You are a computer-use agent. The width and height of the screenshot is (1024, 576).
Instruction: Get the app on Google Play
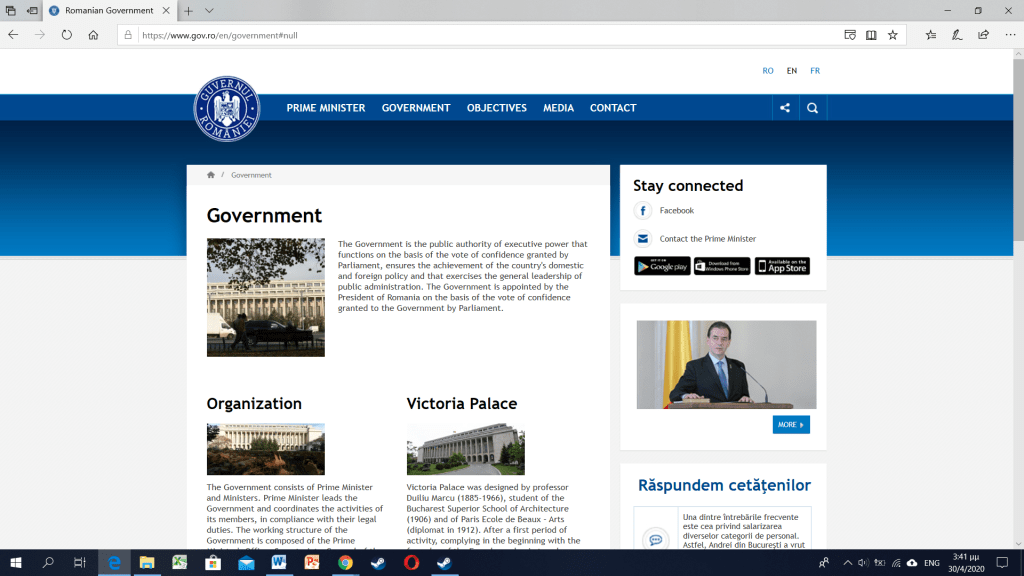click(x=662, y=266)
